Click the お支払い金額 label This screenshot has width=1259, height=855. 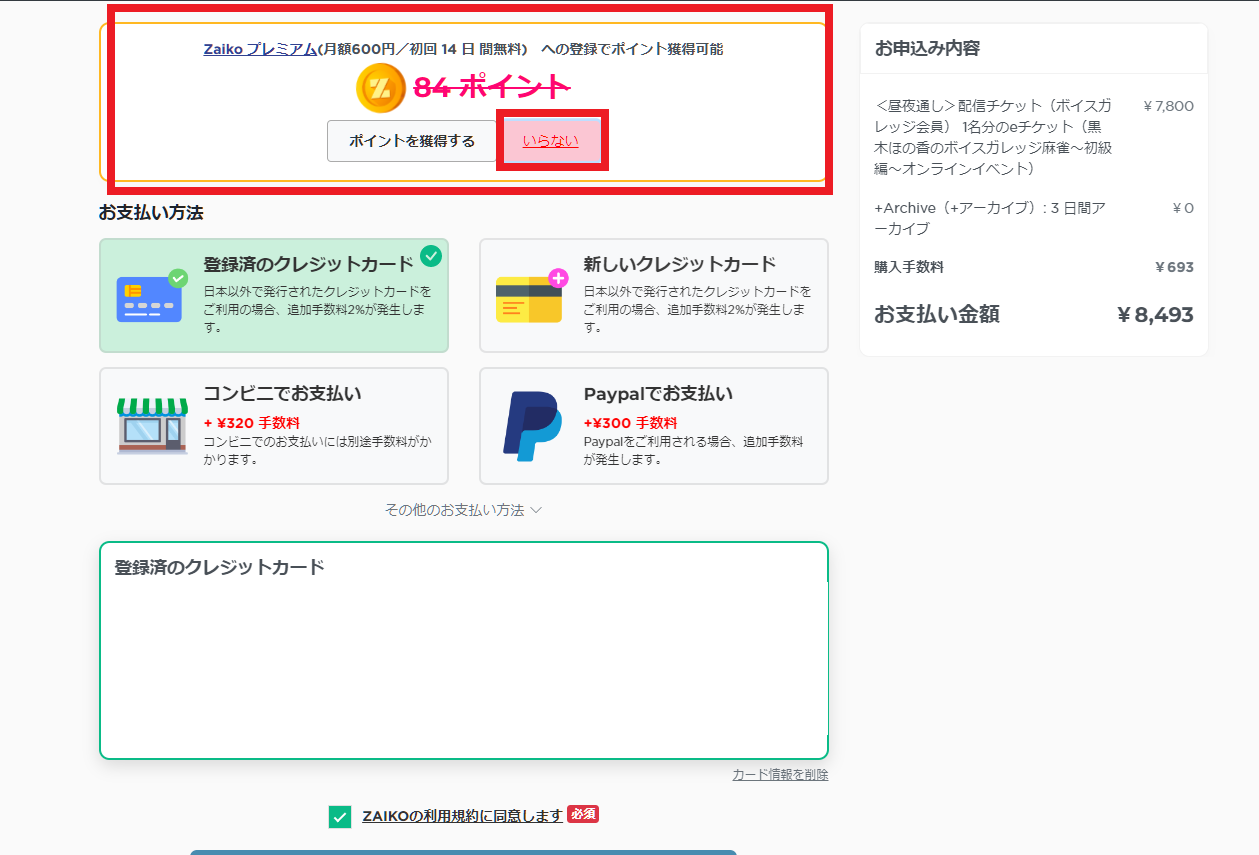coord(937,315)
